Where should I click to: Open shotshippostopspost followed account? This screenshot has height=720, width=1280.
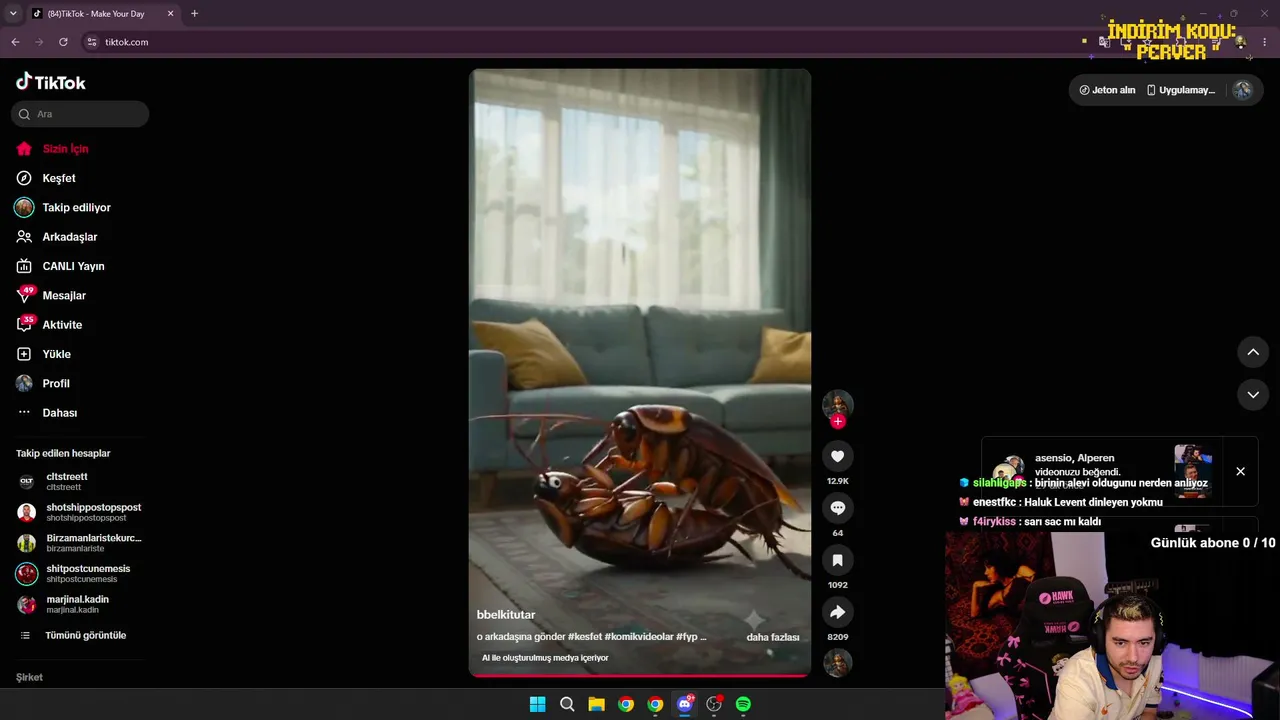point(80,512)
